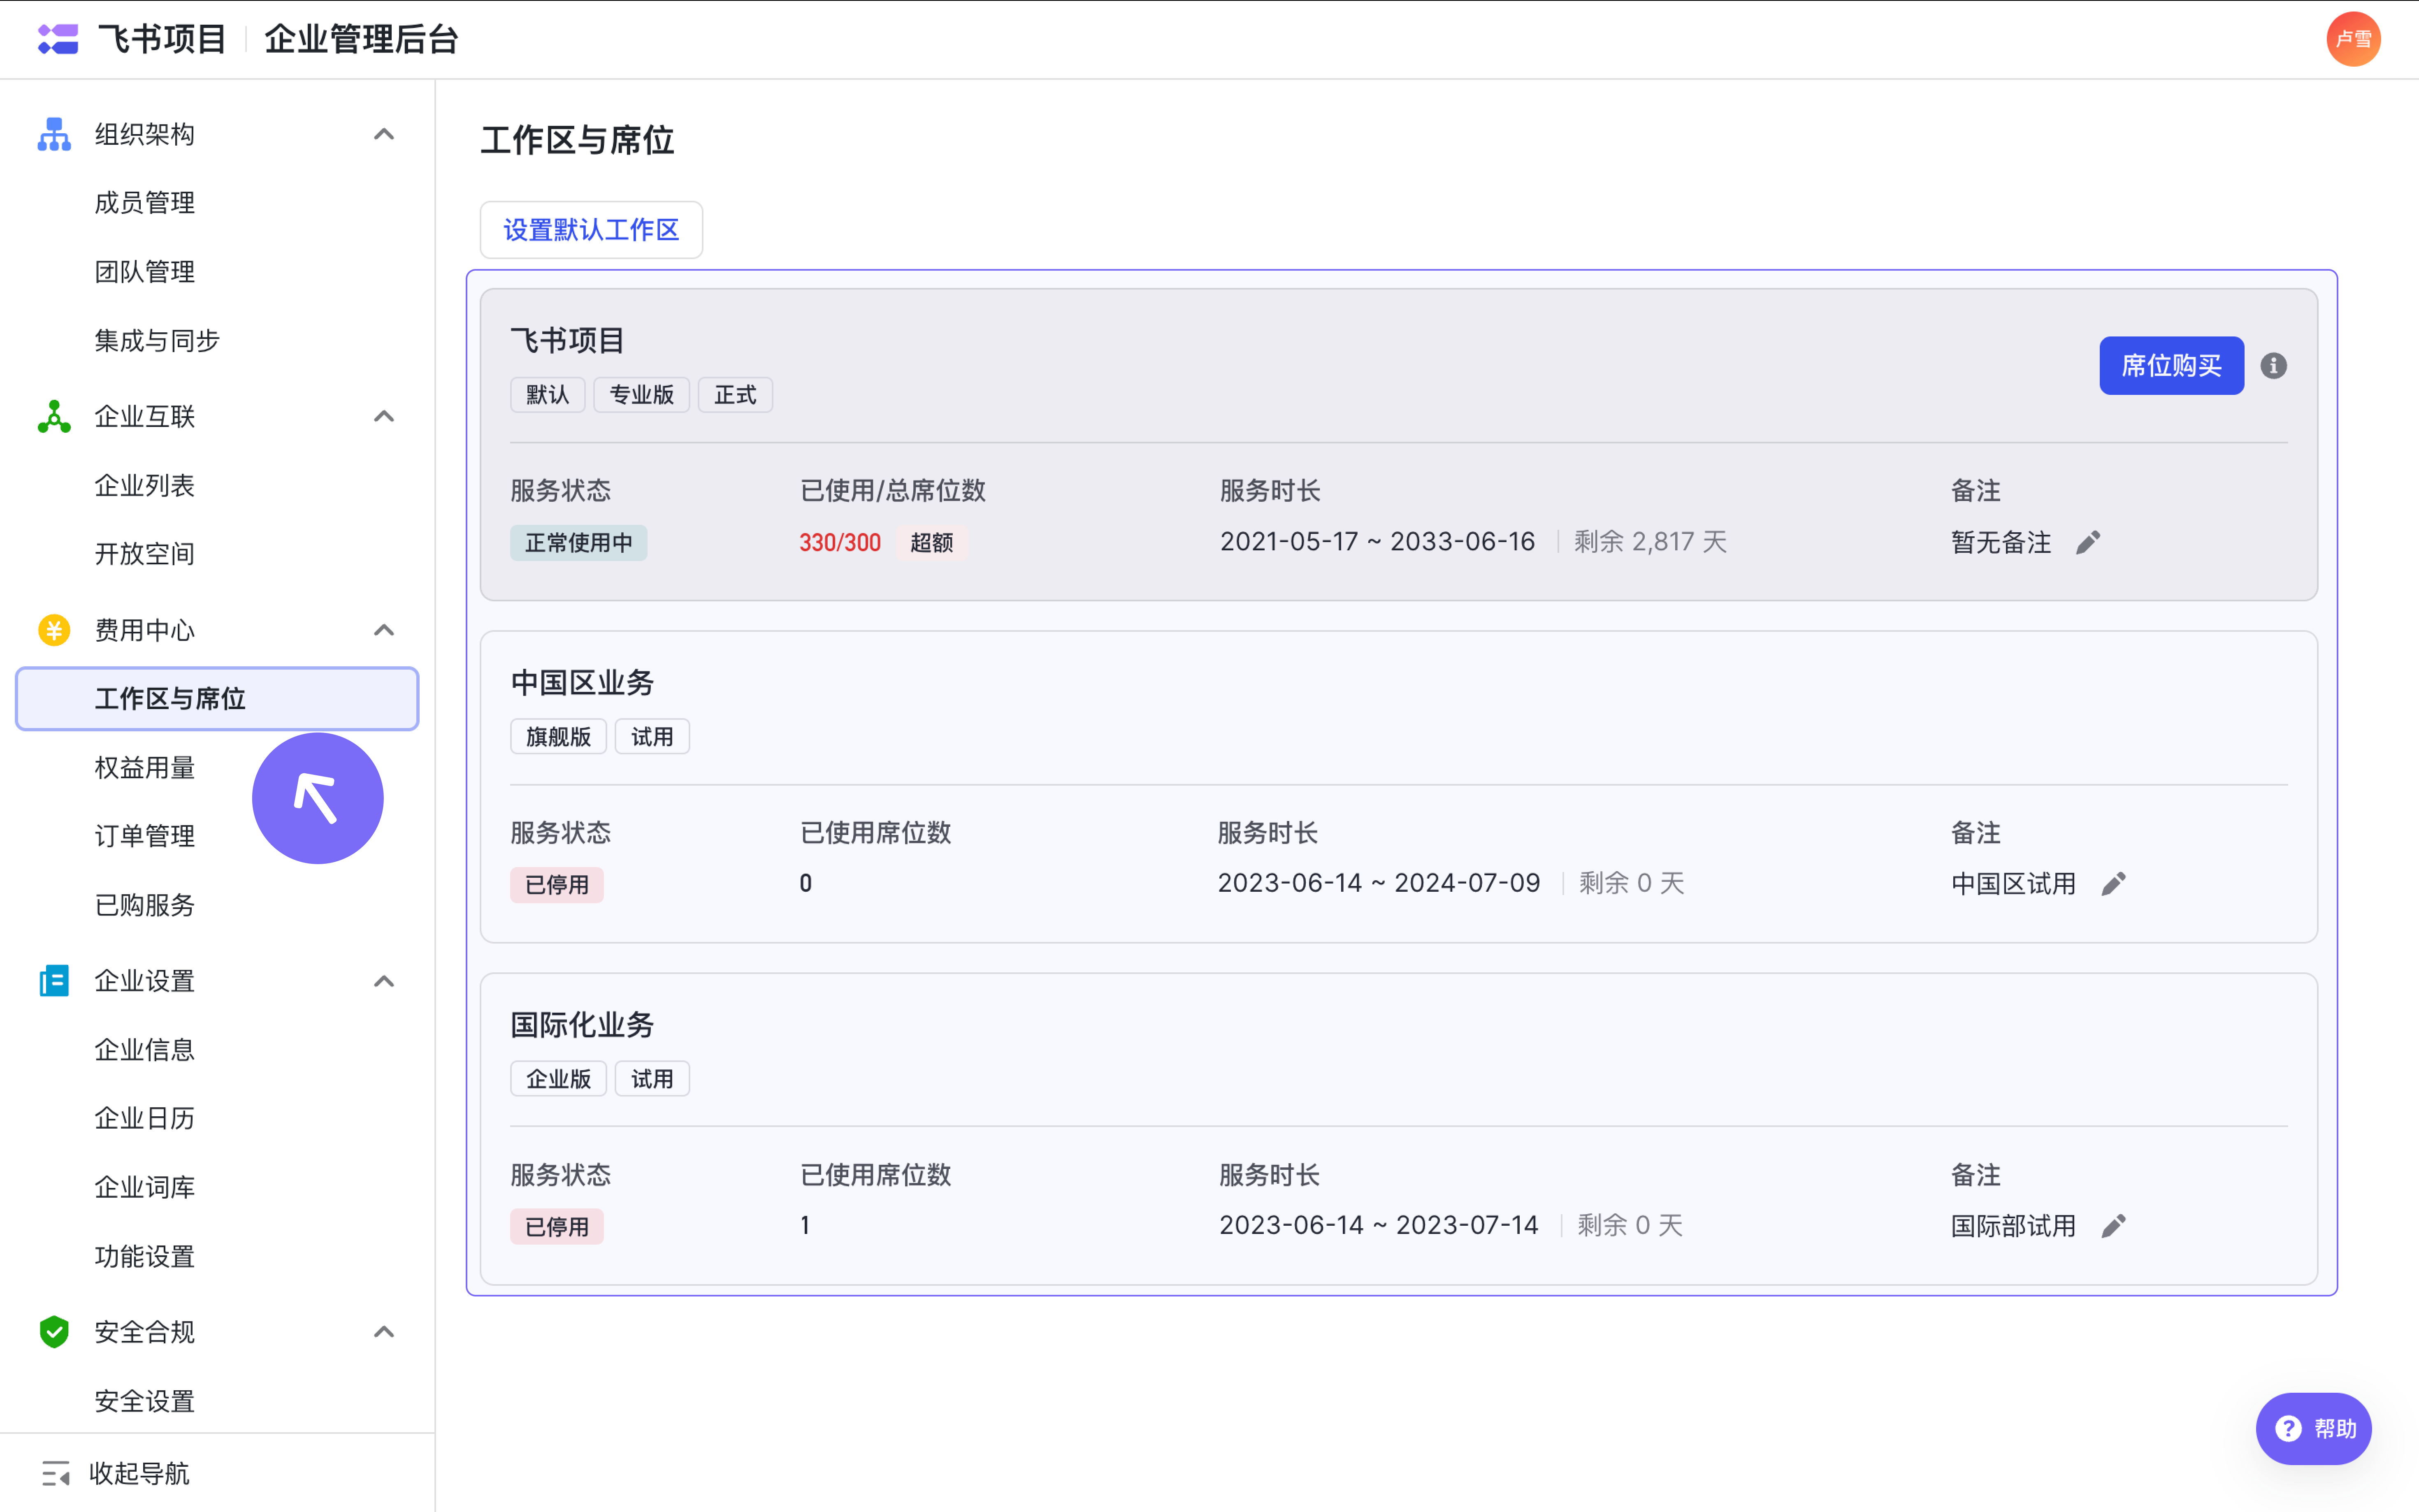This screenshot has height=1512, width=2419.
Task: Edit the 暂无备注 remark pencil icon
Action: [x=2088, y=542]
